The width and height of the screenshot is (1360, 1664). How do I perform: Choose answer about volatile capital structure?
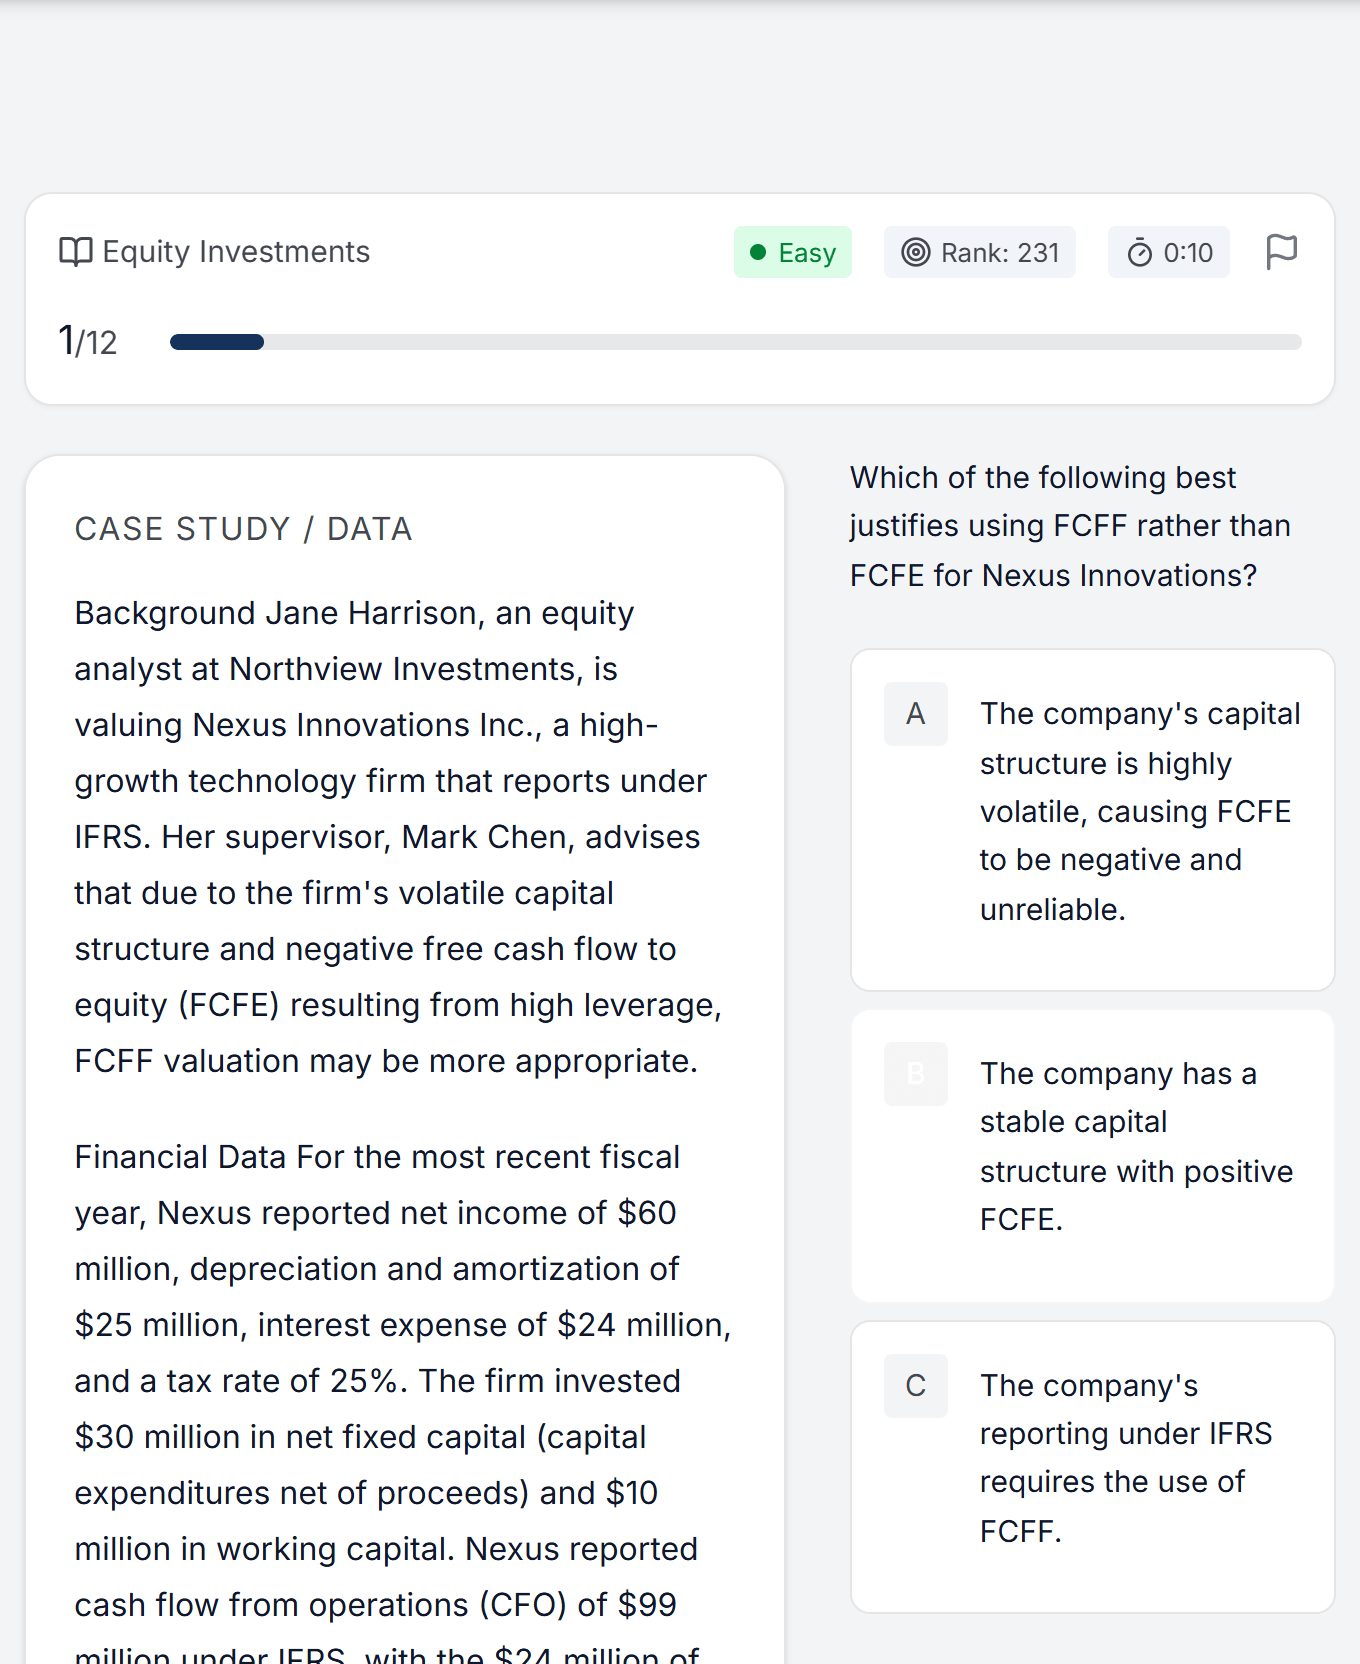click(1093, 820)
